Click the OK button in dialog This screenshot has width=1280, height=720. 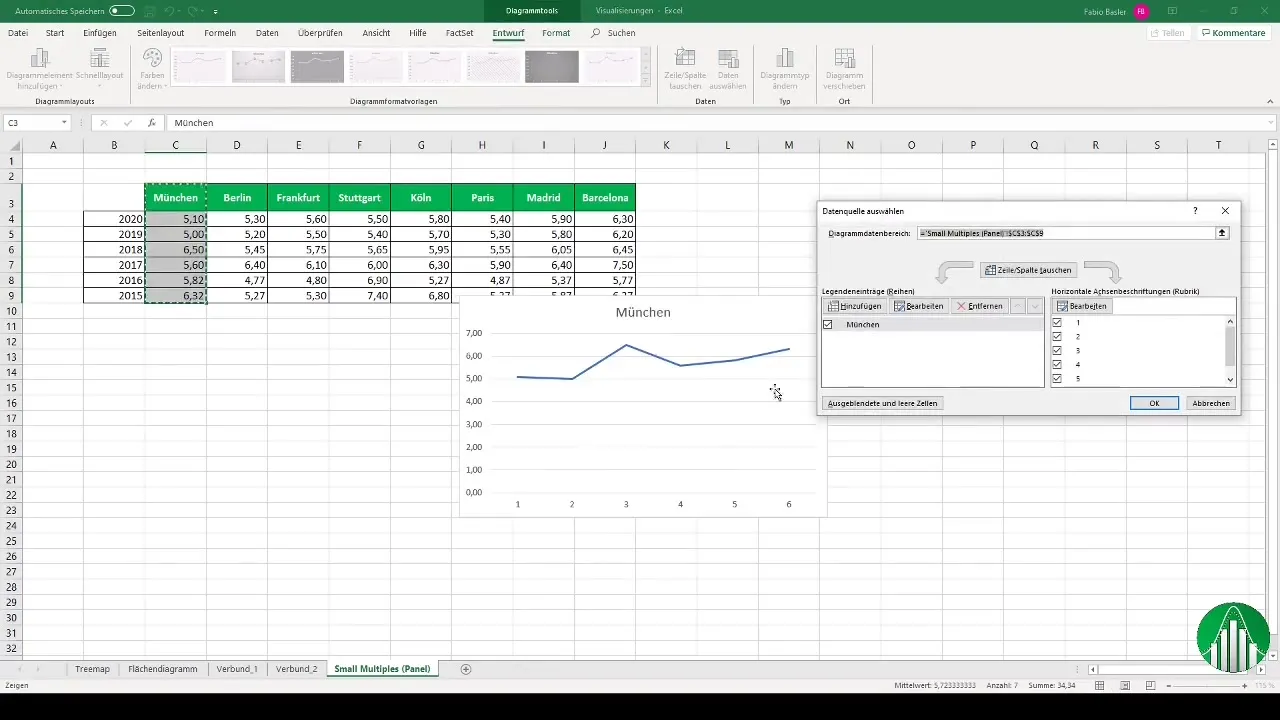1154,403
